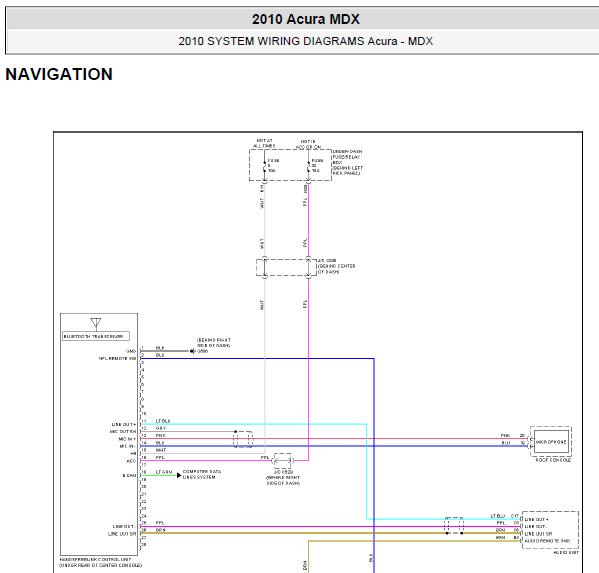599x573 pixels.
Task: Click the fuse symbol under Hot At All Times
Action: click(264, 166)
